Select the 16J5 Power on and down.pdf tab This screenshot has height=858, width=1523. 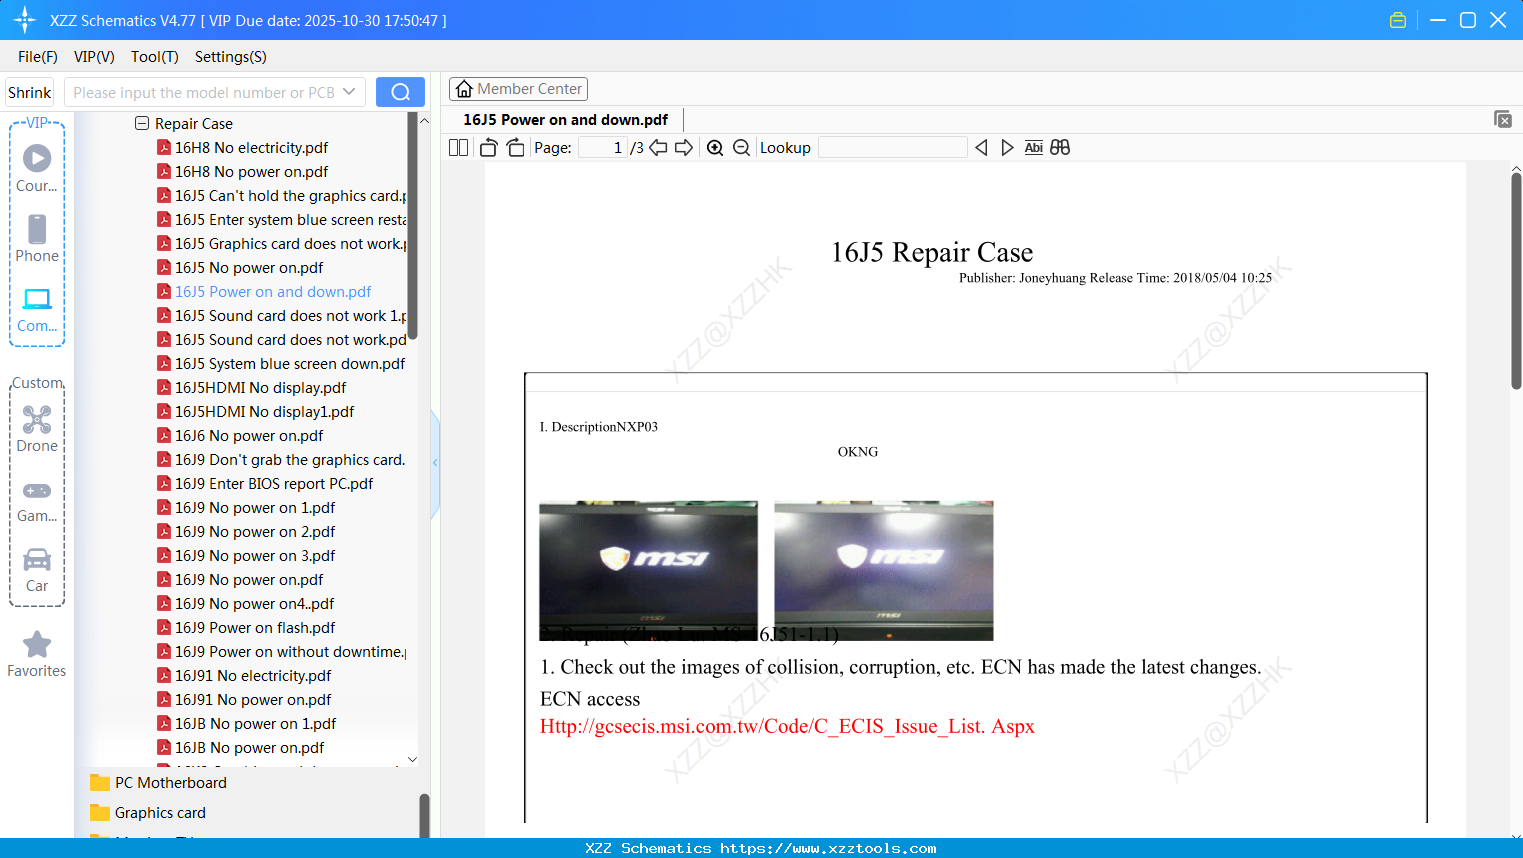[x=566, y=120]
